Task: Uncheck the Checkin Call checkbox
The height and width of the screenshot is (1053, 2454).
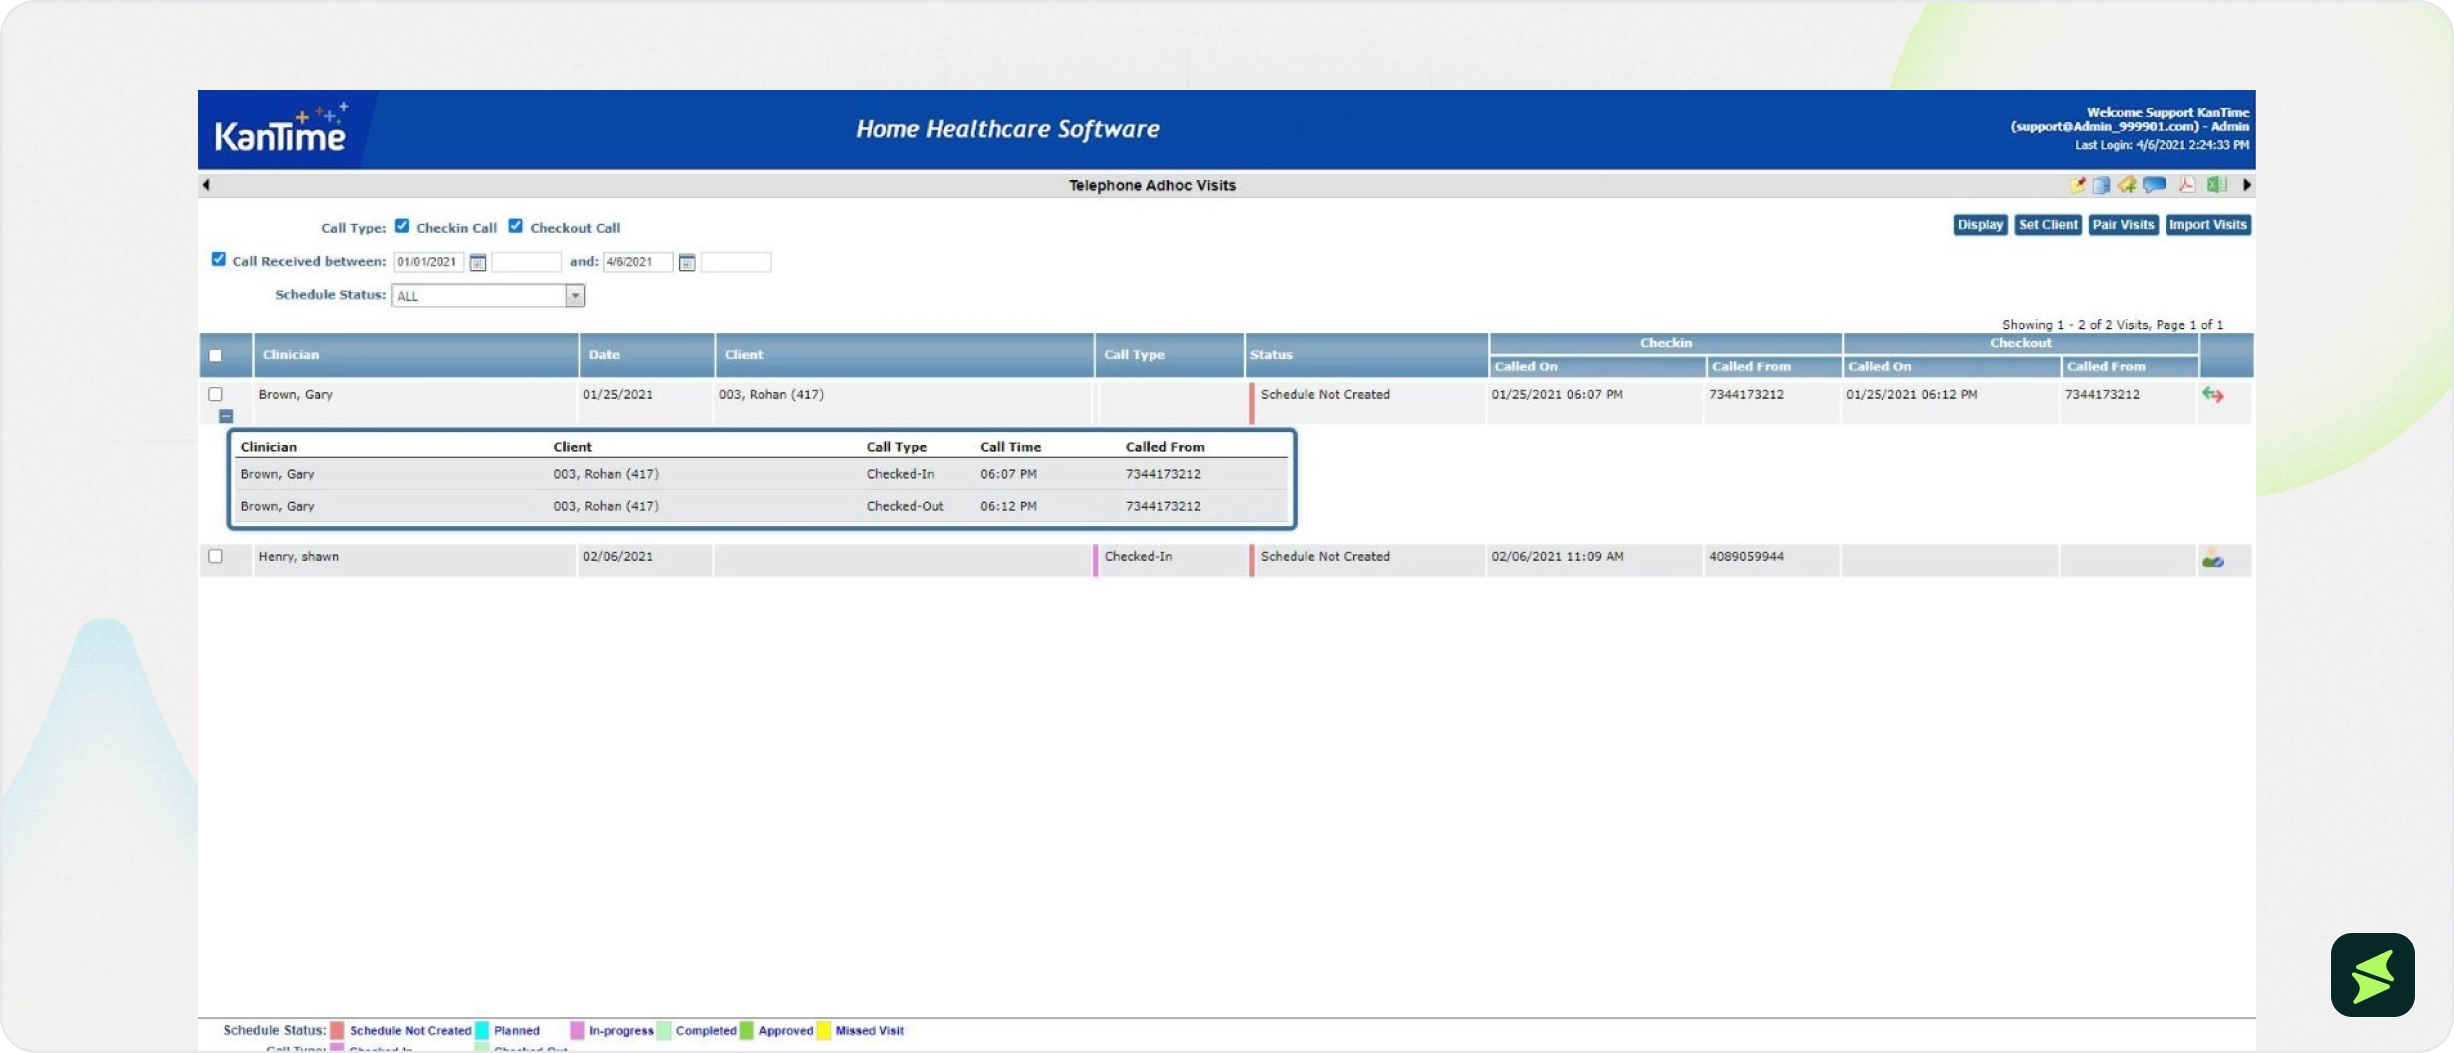Action: click(402, 226)
